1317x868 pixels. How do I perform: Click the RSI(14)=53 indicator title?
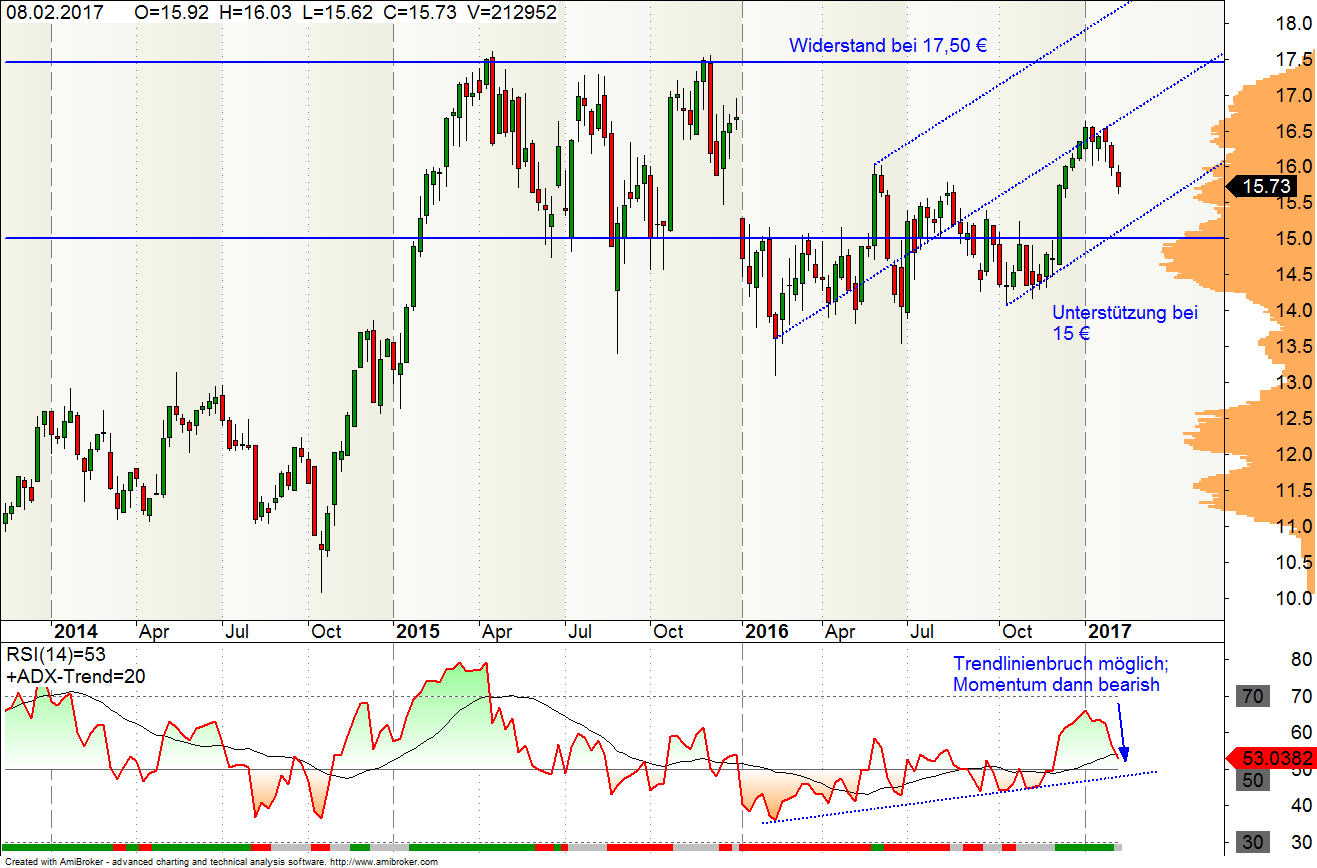tap(55, 655)
